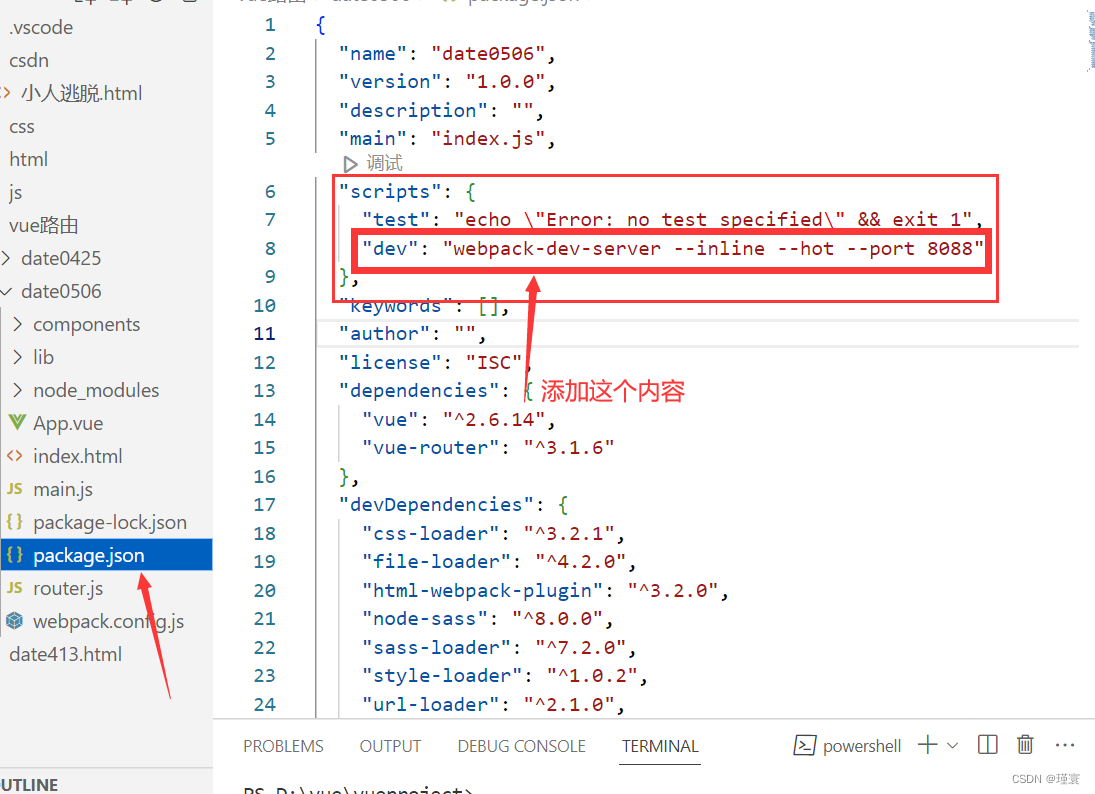The image size is (1095, 794).
Task: Open the main.js JavaScript file
Action: [x=63, y=489]
